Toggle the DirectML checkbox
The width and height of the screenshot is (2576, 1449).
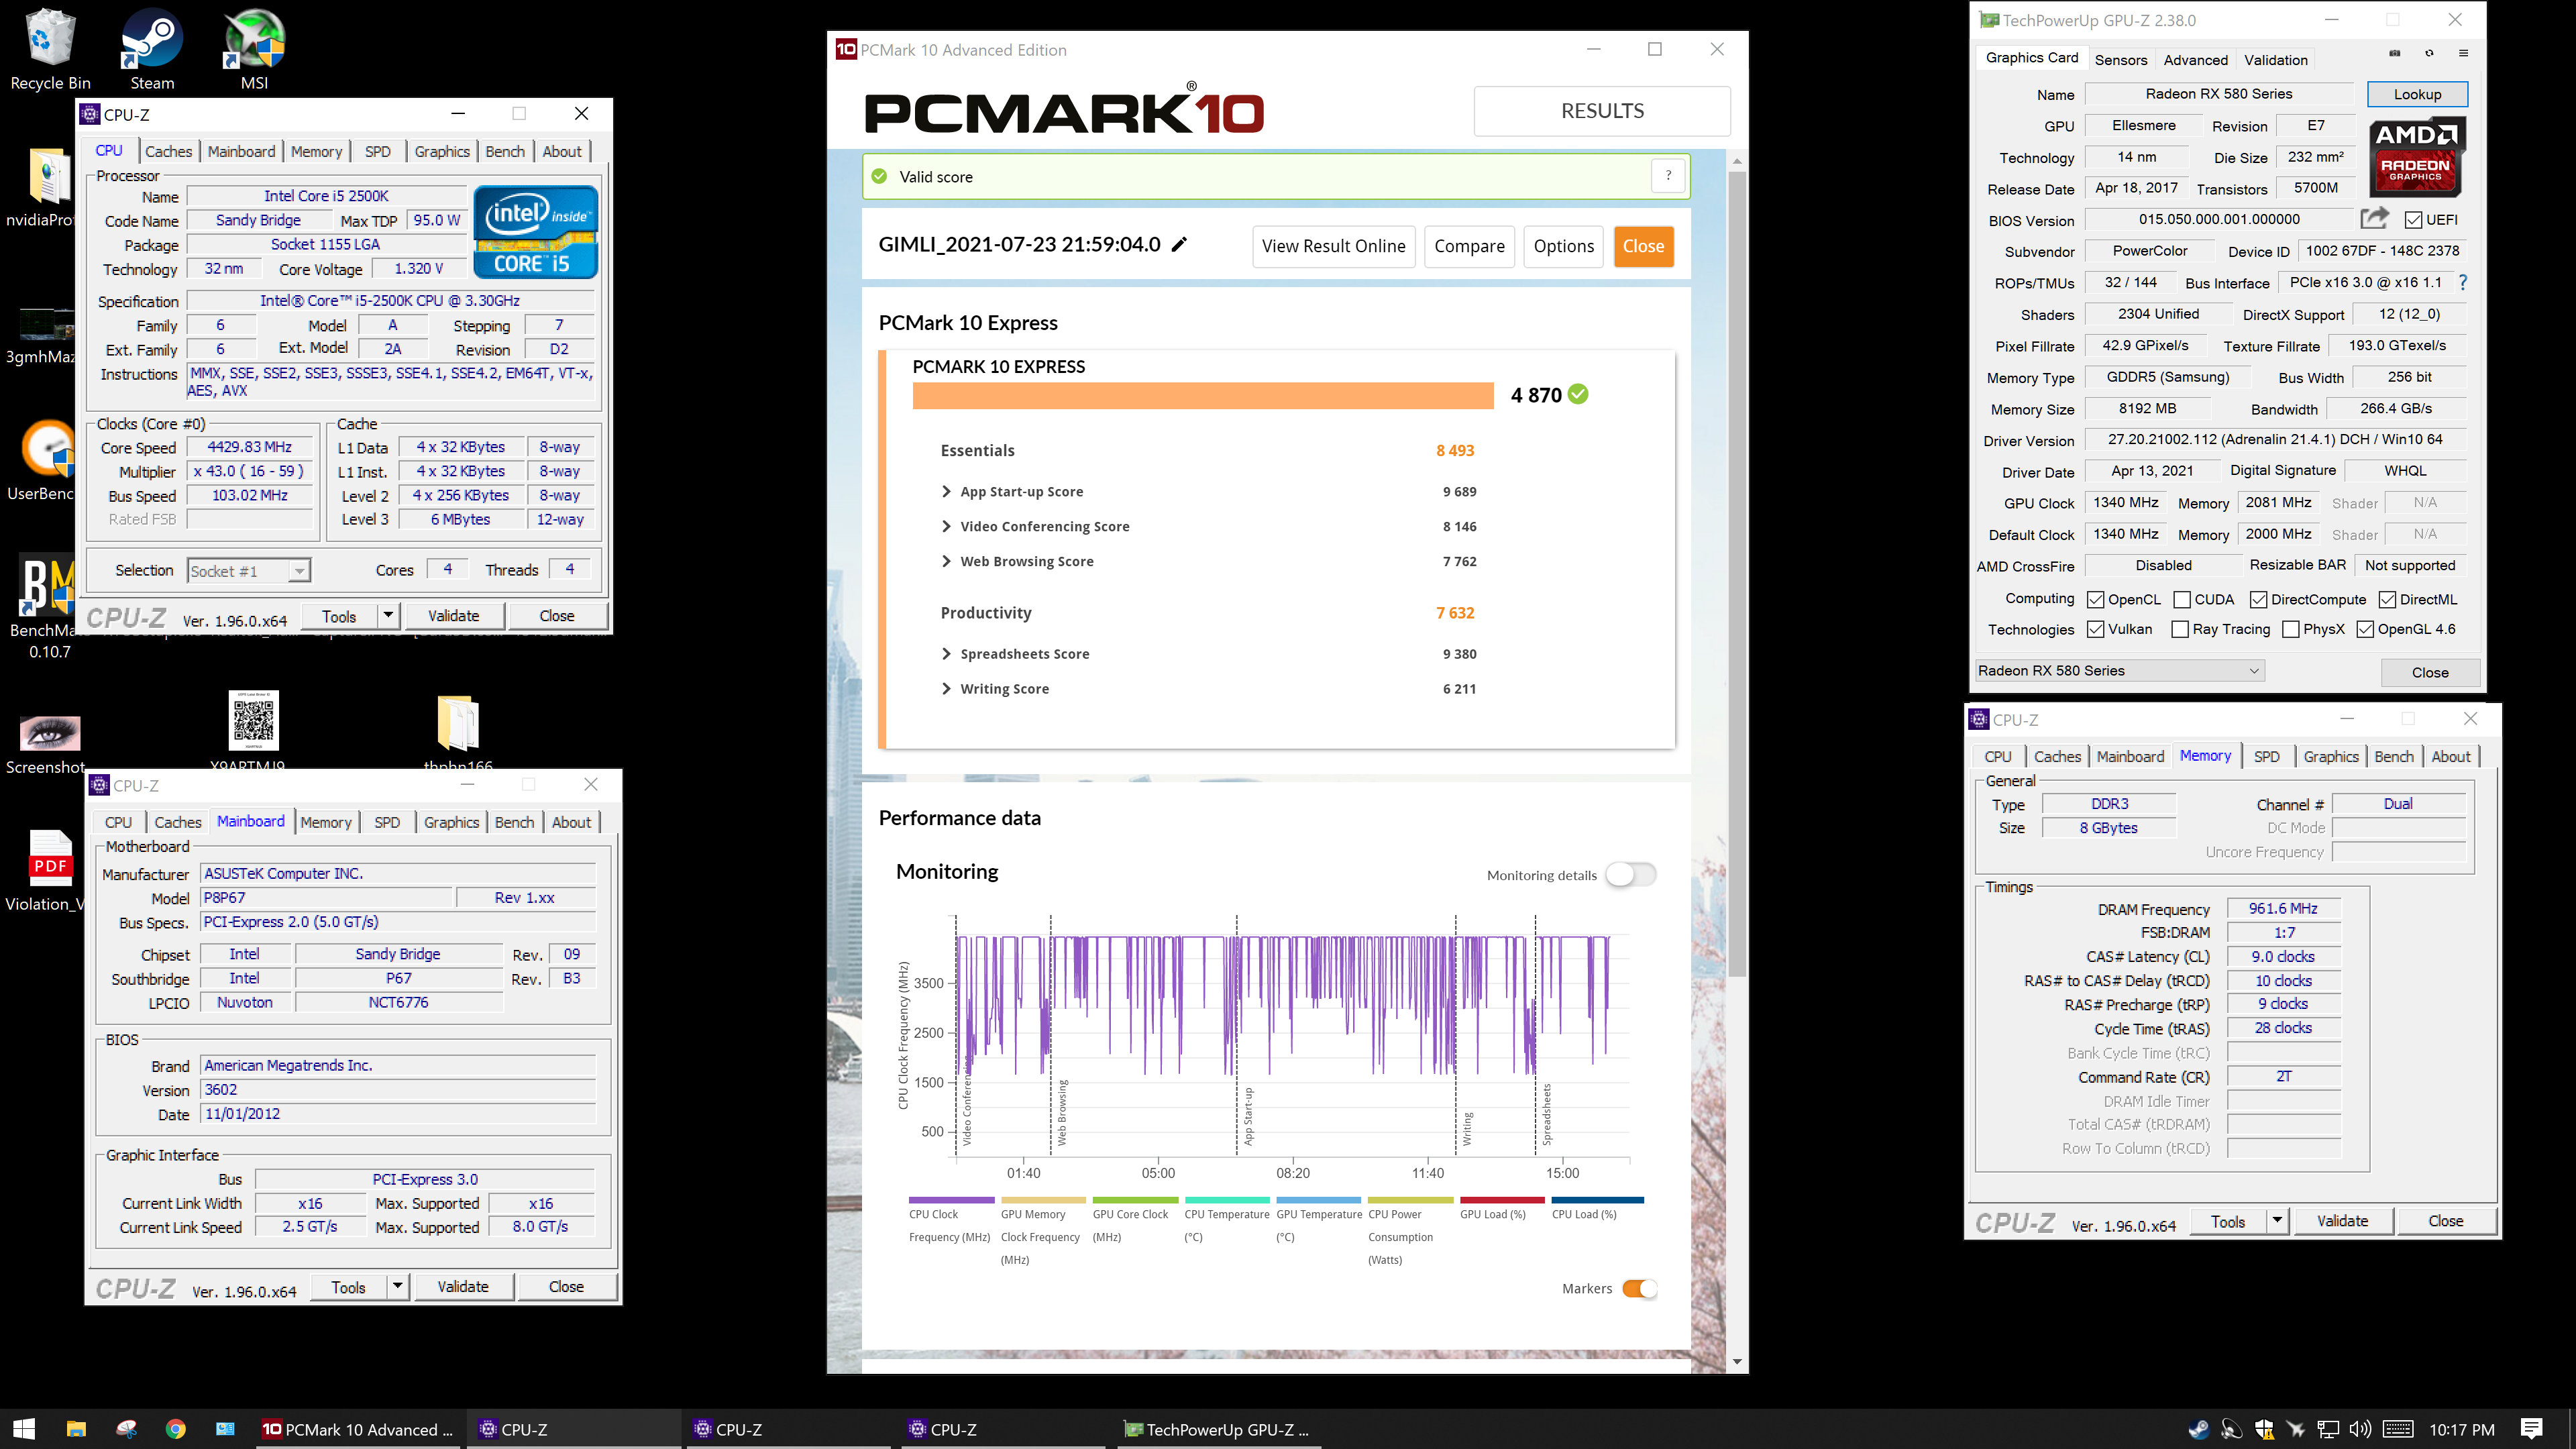(x=2387, y=599)
